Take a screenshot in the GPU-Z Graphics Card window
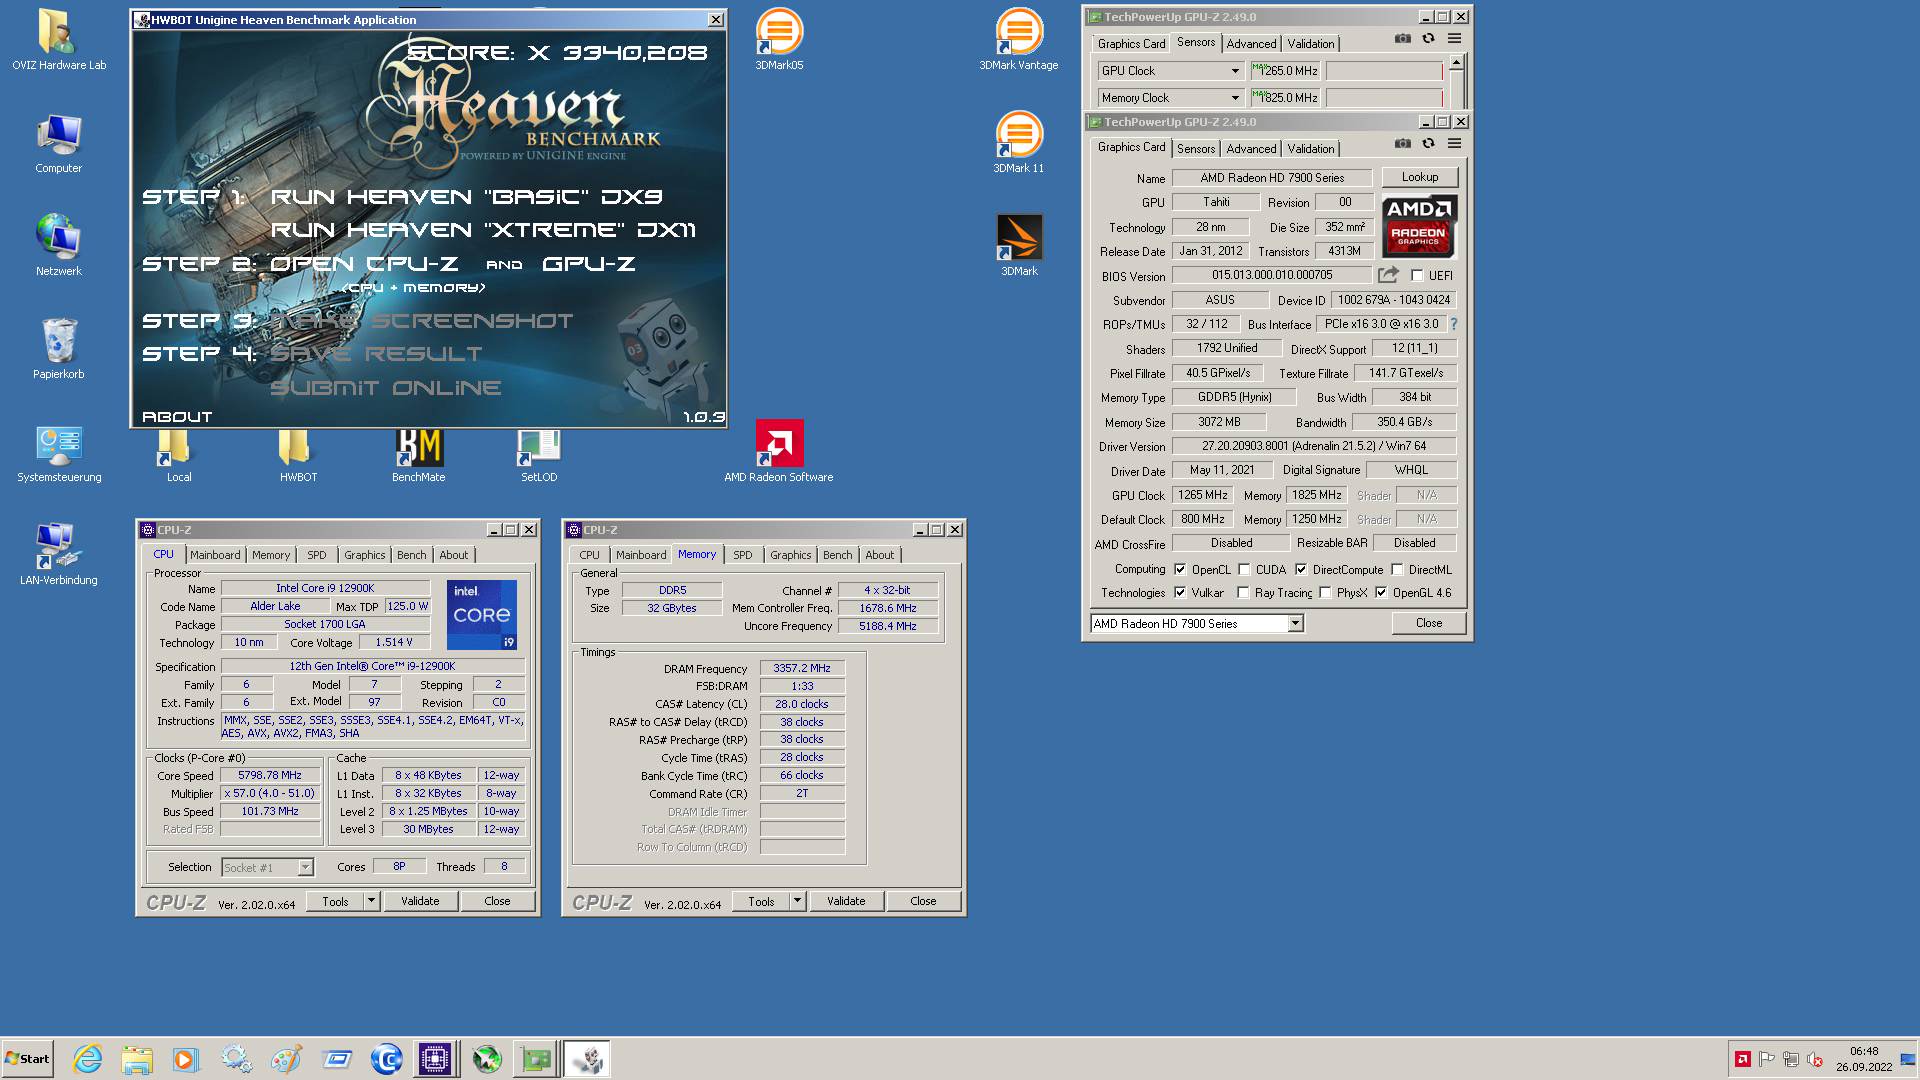 coord(1403,144)
